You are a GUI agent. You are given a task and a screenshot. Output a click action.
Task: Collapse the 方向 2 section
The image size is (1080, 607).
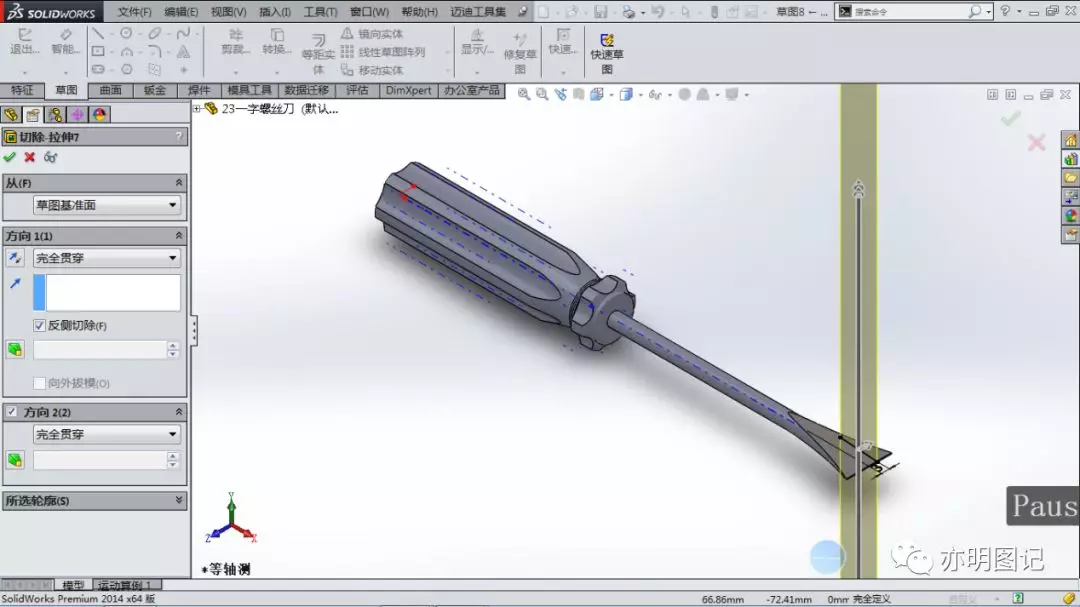[x=179, y=412]
